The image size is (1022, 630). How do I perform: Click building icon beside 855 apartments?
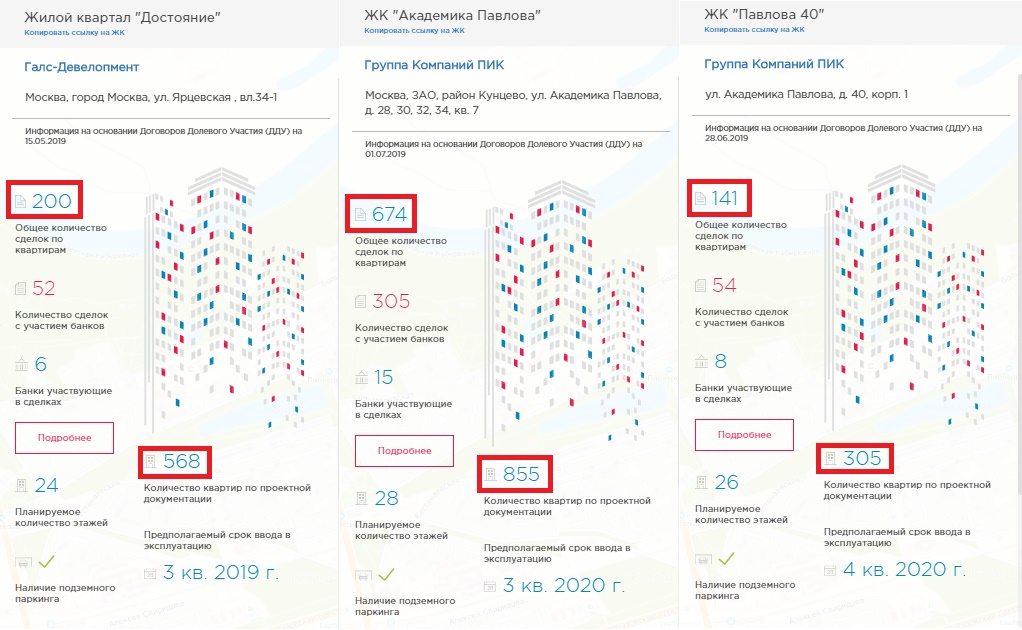490,474
